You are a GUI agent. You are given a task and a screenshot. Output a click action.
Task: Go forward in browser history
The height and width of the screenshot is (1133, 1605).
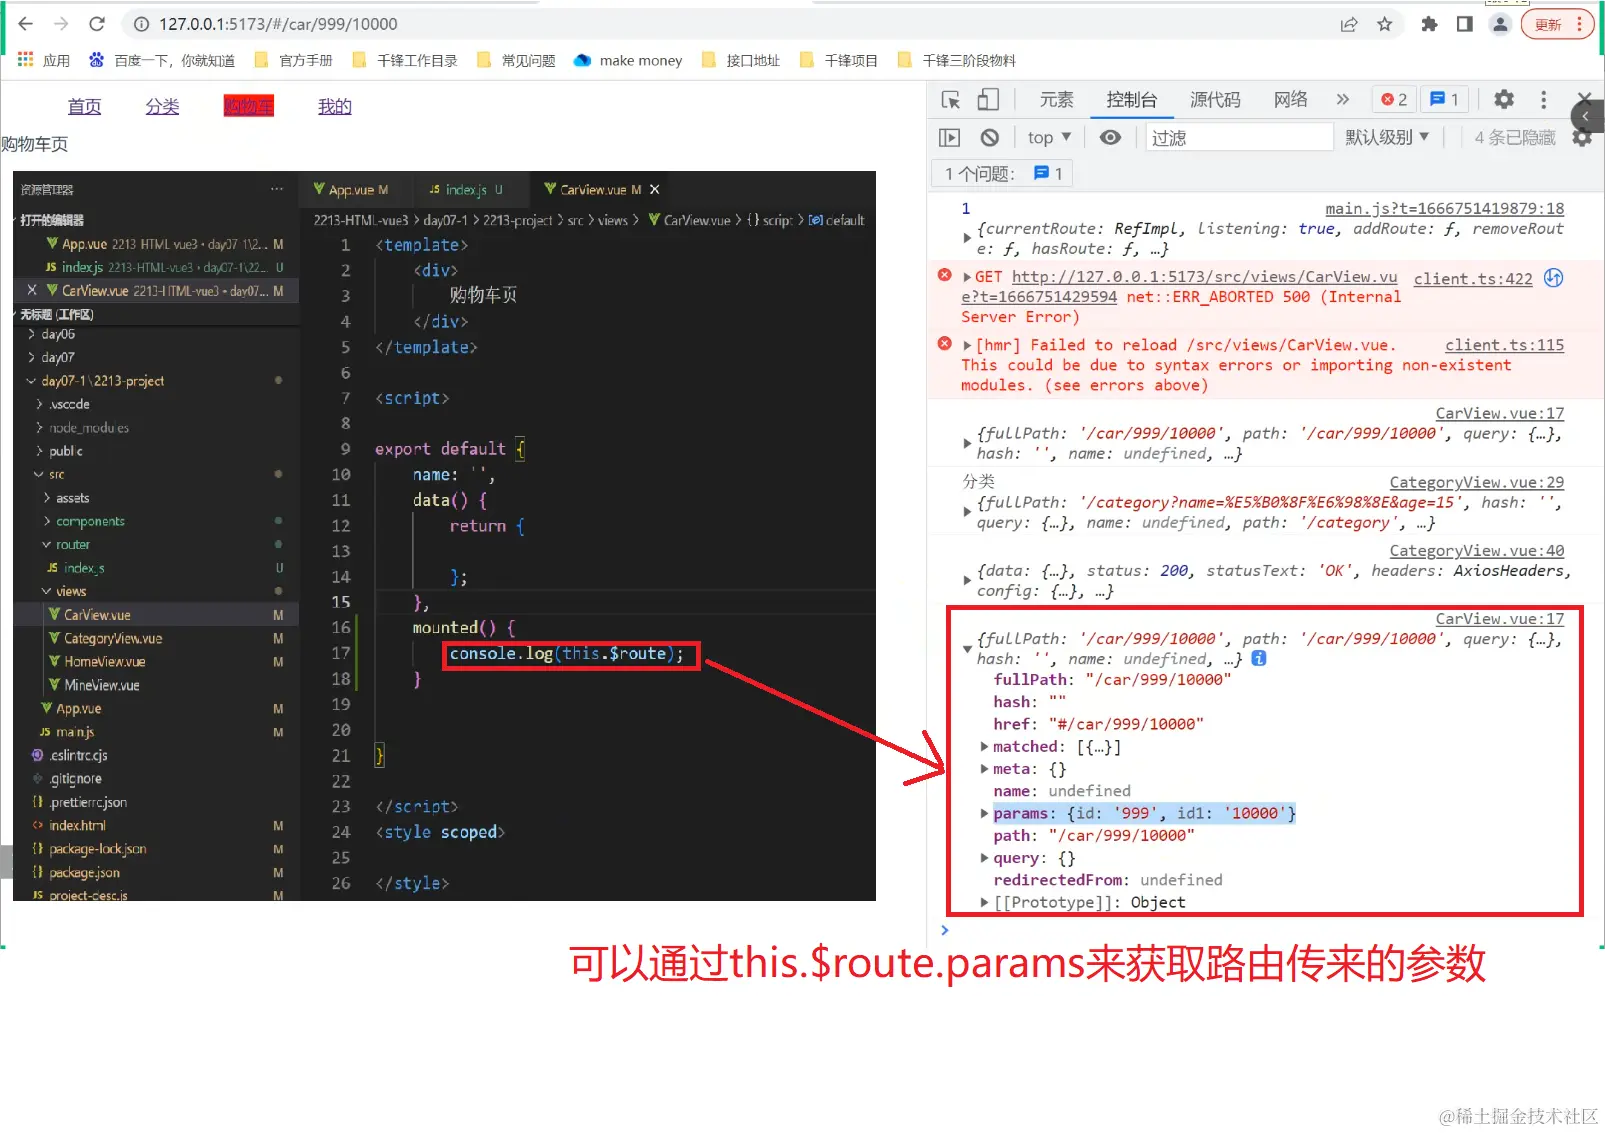point(61,24)
